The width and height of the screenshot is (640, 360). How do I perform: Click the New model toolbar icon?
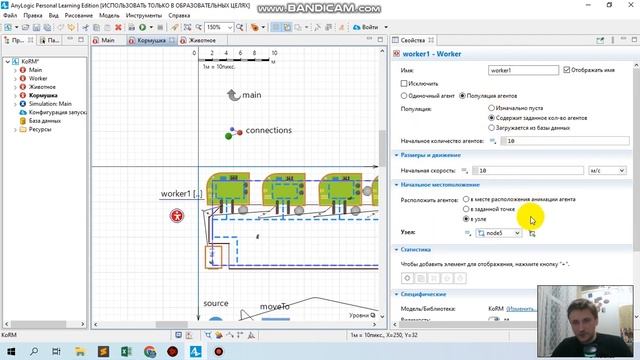pos(8,27)
